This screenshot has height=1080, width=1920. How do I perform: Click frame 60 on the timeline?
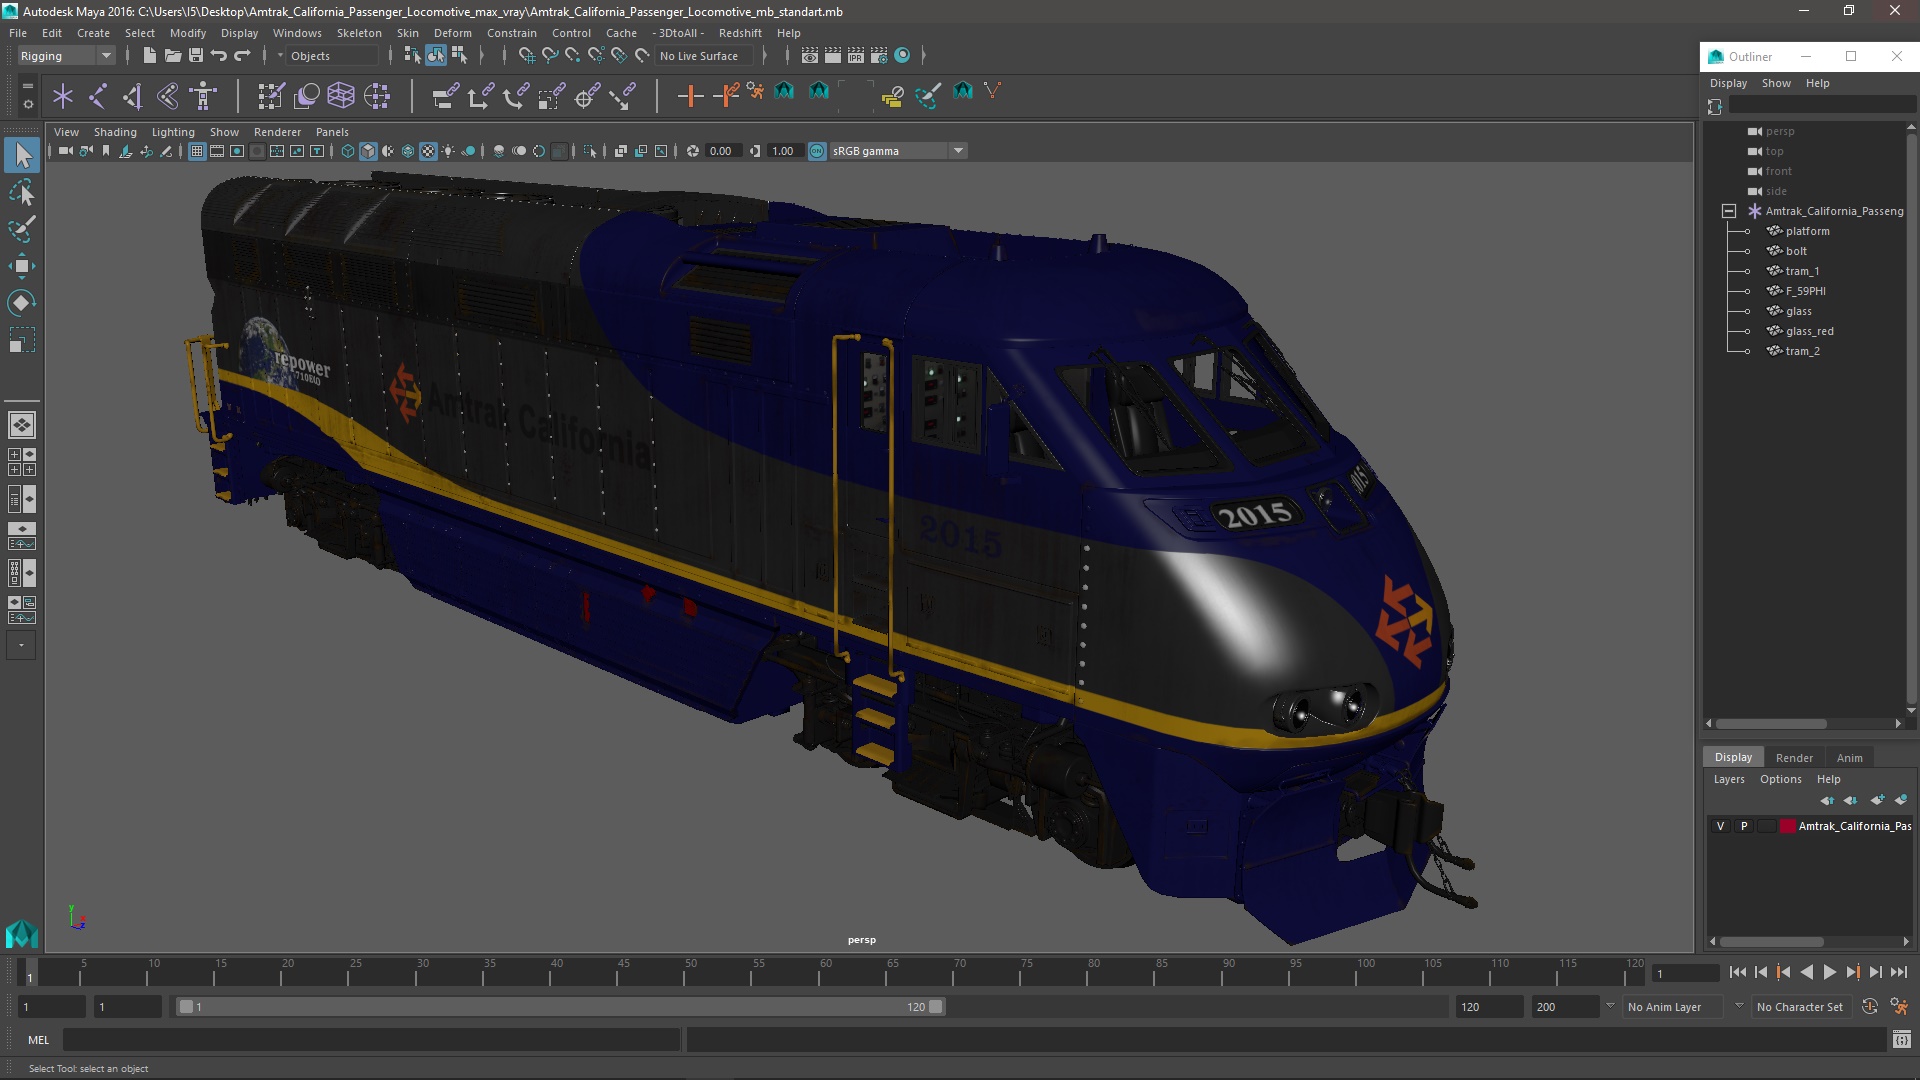[x=826, y=973]
